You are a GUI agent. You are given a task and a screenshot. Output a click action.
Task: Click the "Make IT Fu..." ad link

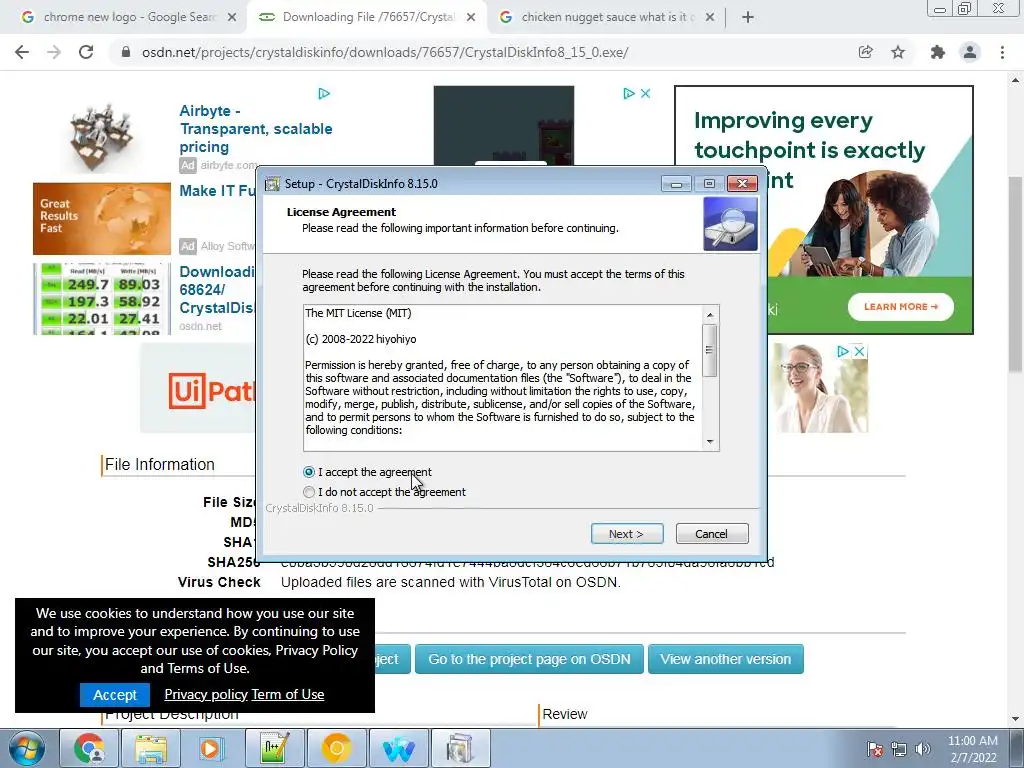click(217, 191)
